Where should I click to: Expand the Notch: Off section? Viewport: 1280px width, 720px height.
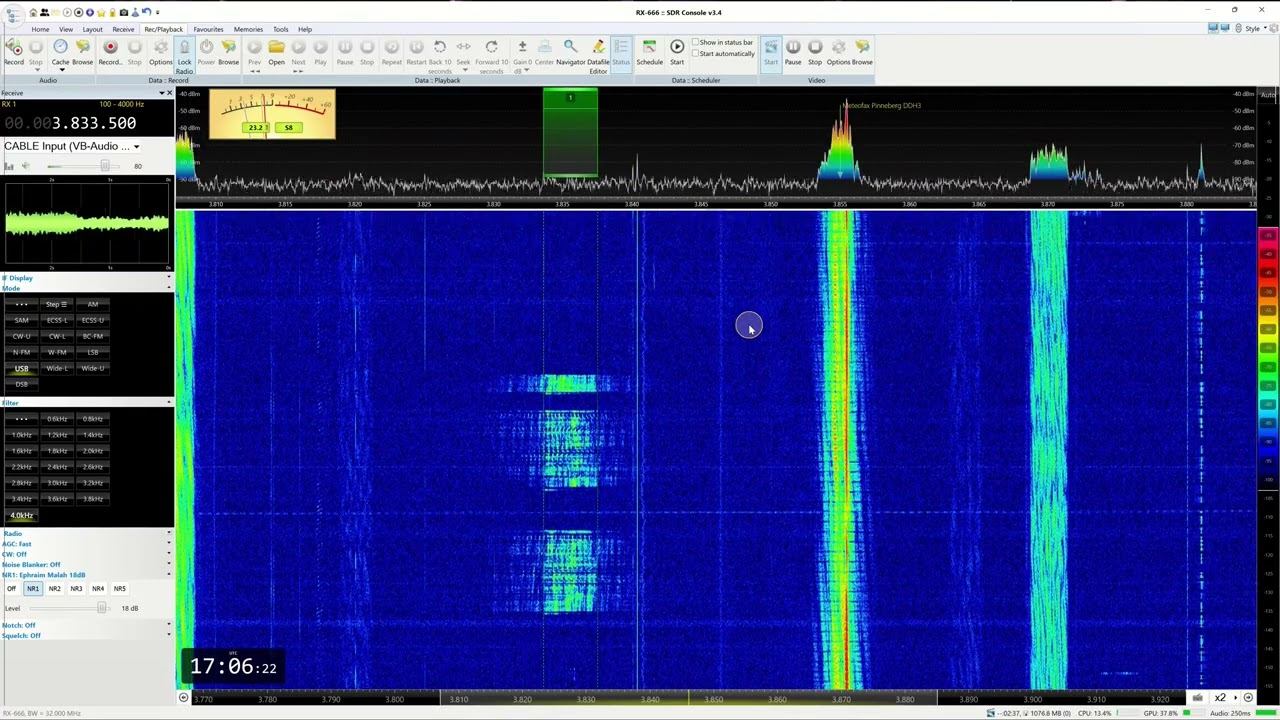tap(168, 625)
